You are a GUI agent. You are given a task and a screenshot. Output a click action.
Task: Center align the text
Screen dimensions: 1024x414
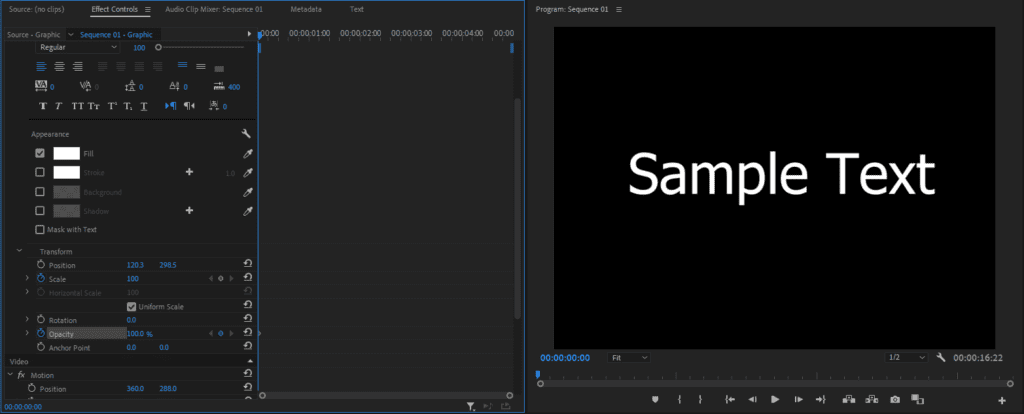(61, 66)
